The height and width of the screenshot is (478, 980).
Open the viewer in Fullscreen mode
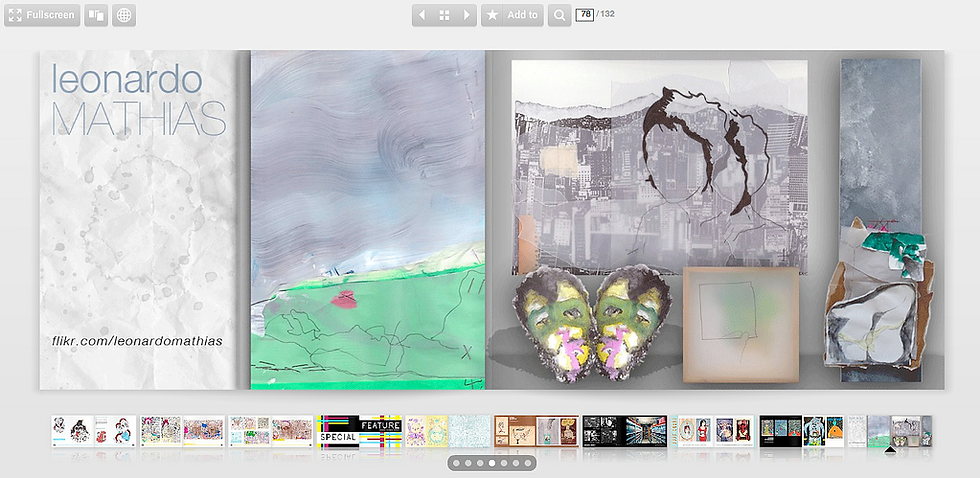click(x=42, y=15)
